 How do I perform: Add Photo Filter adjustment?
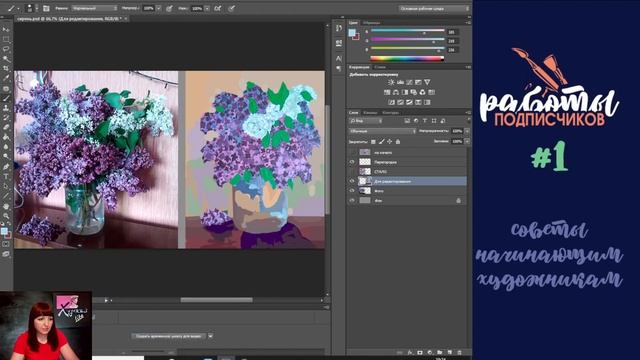pos(413,92)
